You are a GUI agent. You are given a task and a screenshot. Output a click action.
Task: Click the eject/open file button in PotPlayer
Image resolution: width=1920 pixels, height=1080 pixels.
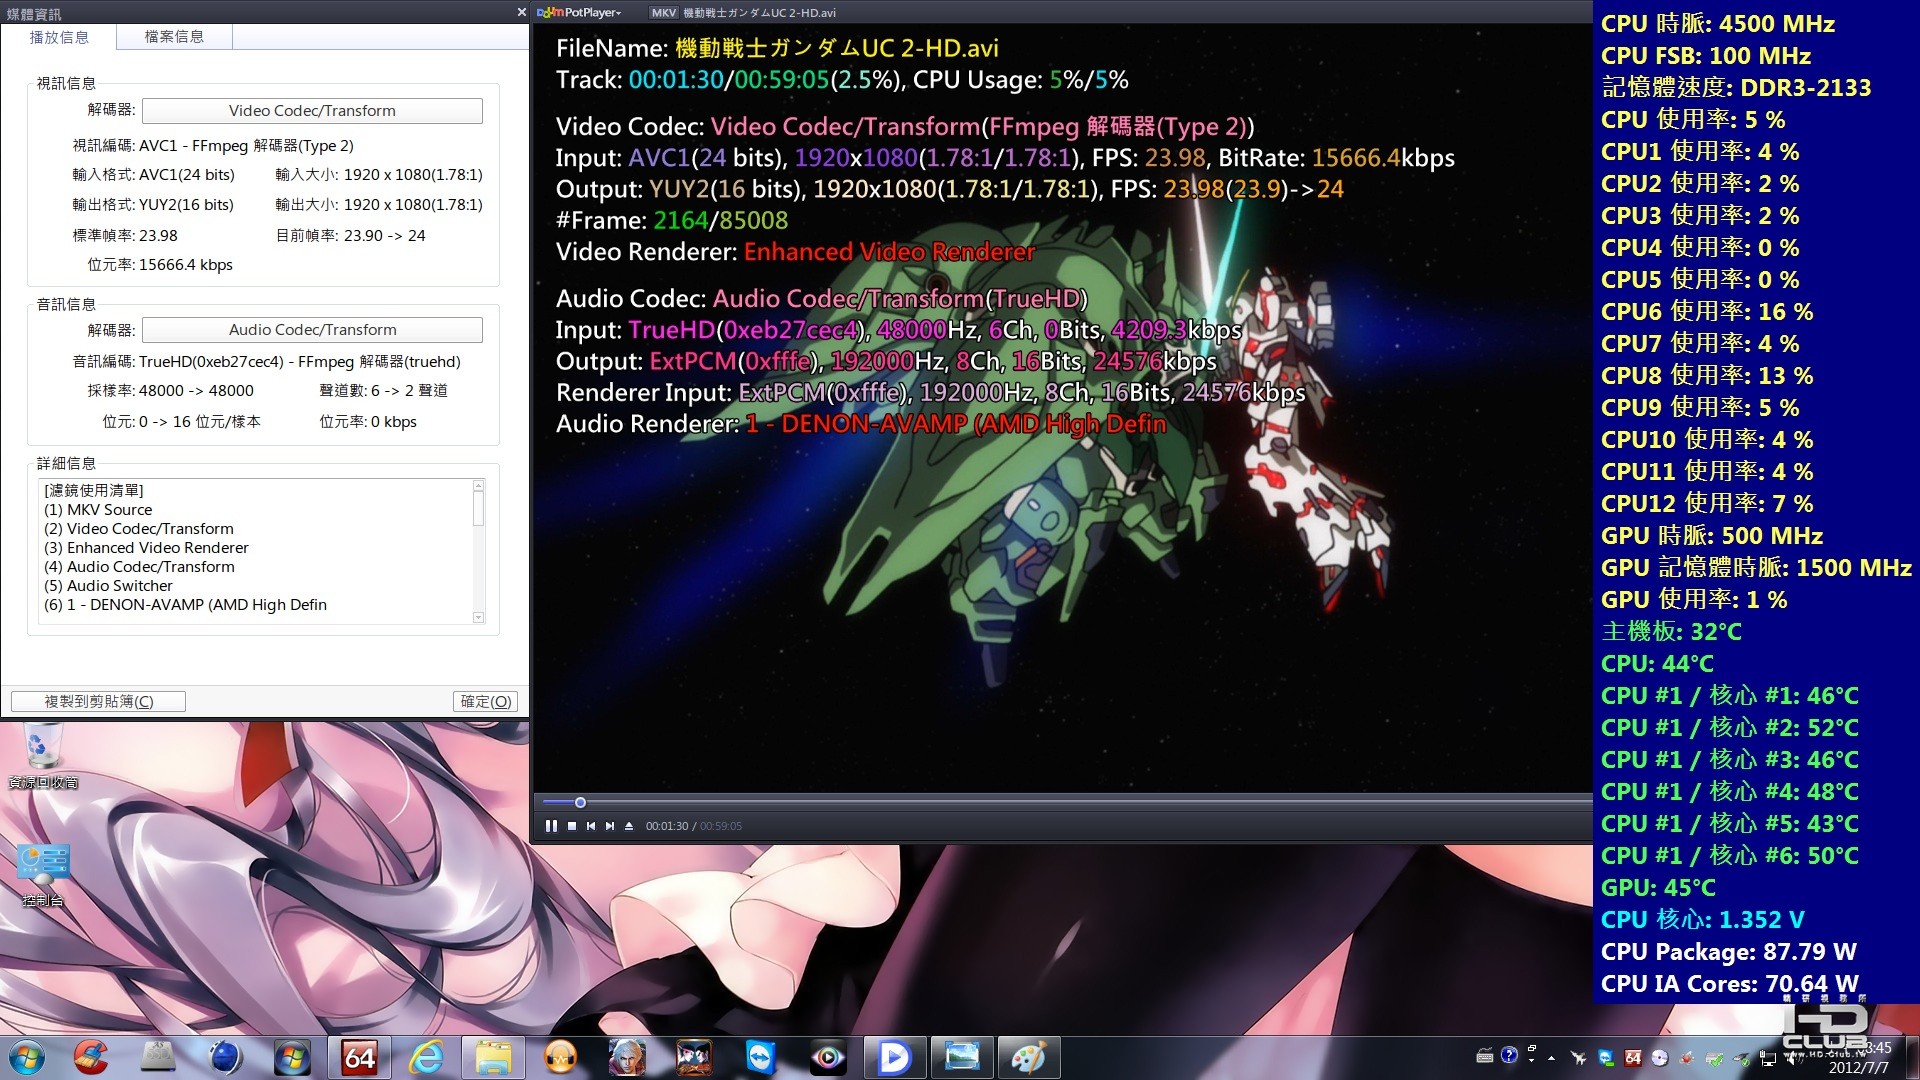[x=629, y=826]
